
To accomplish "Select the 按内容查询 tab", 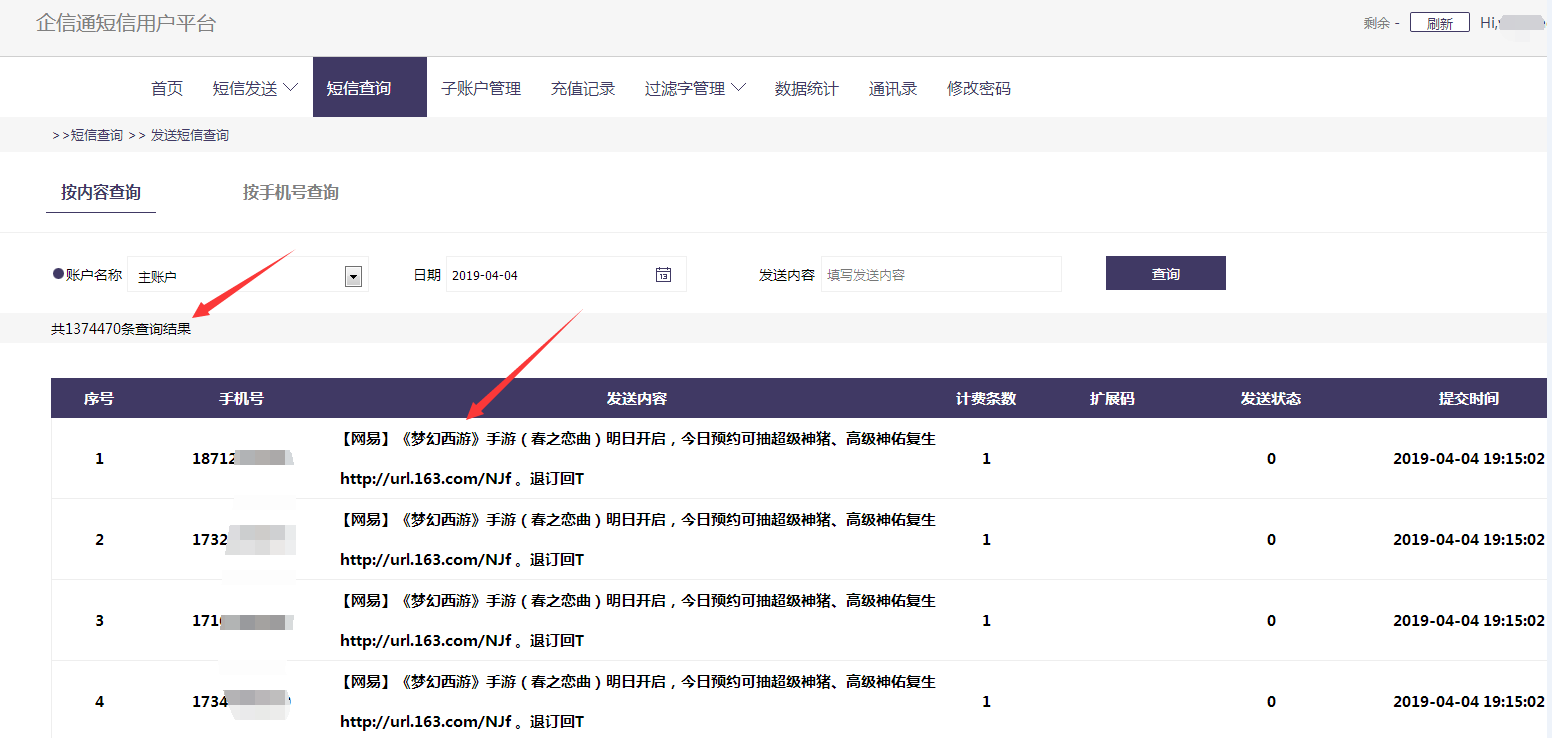I will pyautogui.click(x=101, y=192).
